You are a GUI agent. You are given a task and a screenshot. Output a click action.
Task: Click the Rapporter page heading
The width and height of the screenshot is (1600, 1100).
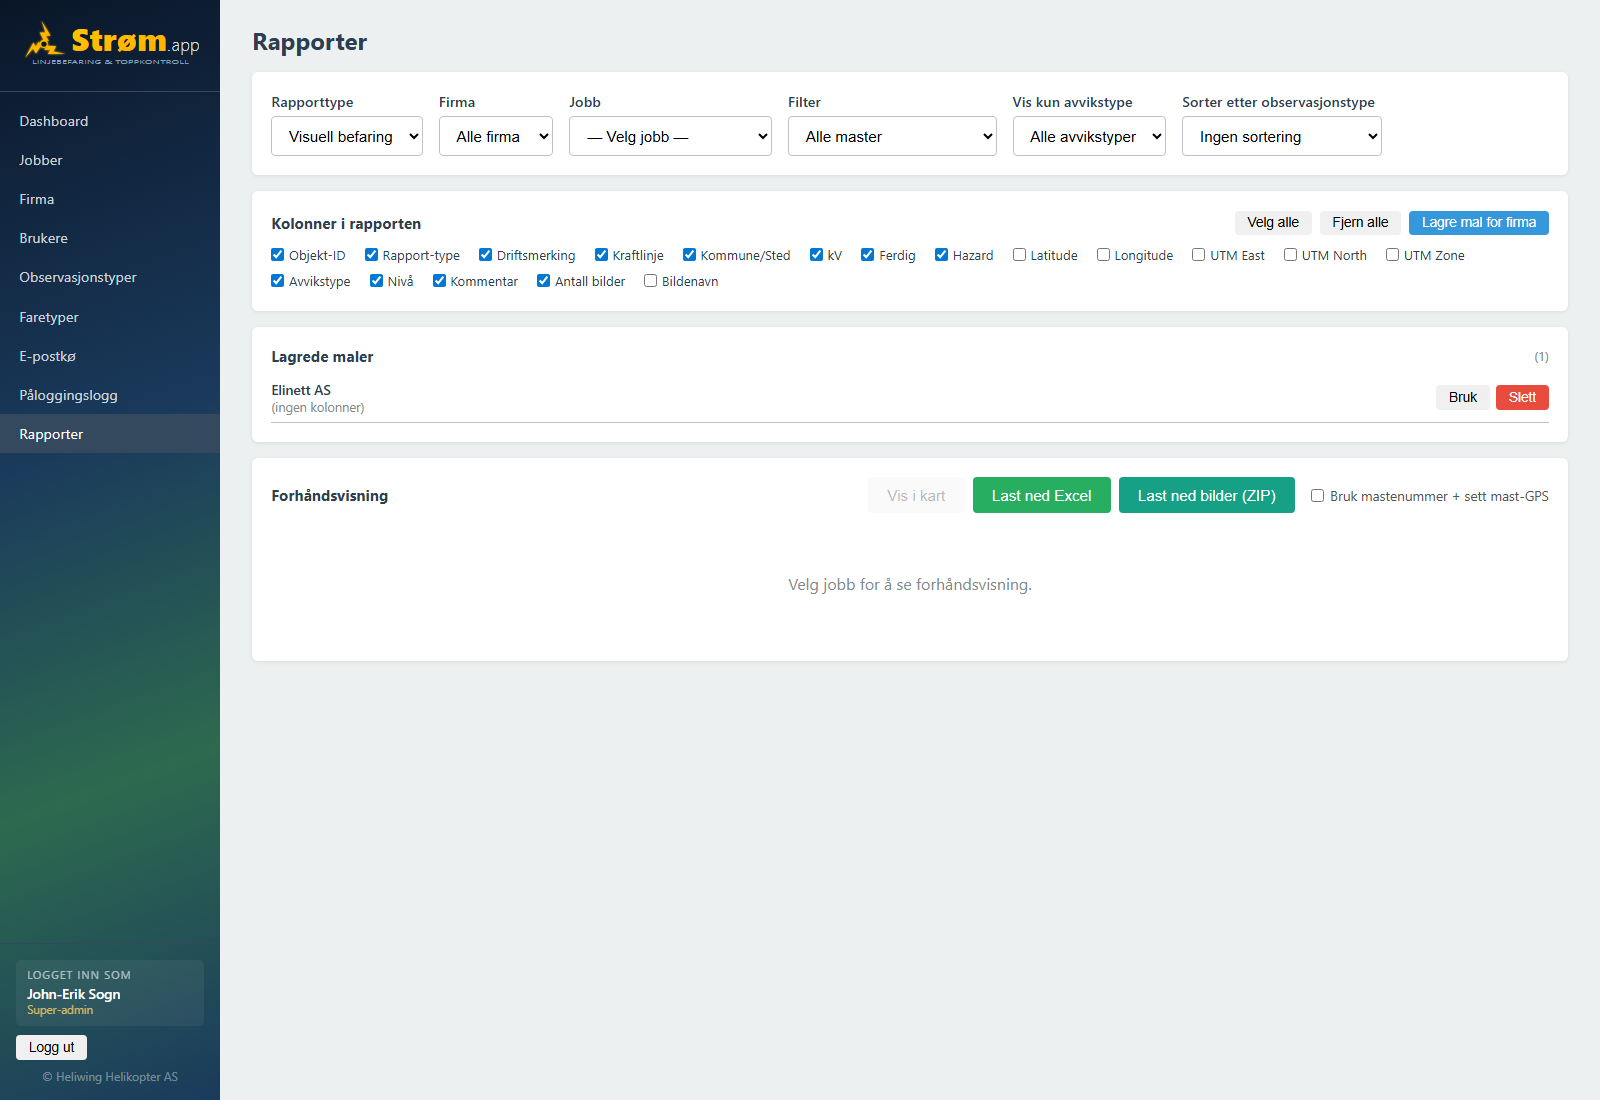[310, 42]
